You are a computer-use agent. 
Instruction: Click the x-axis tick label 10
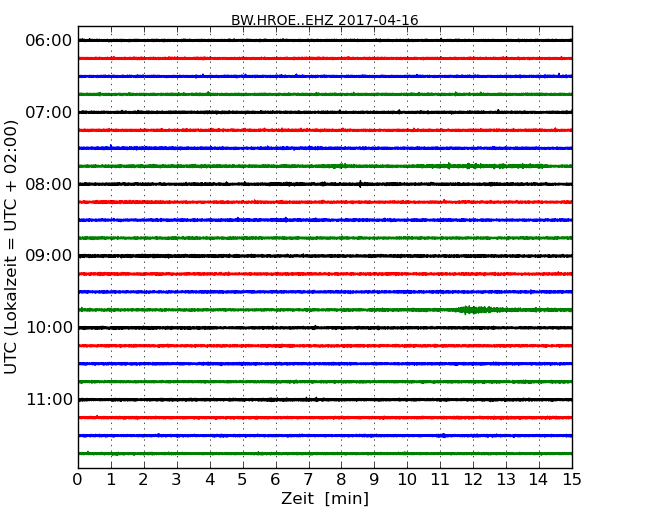407,480
